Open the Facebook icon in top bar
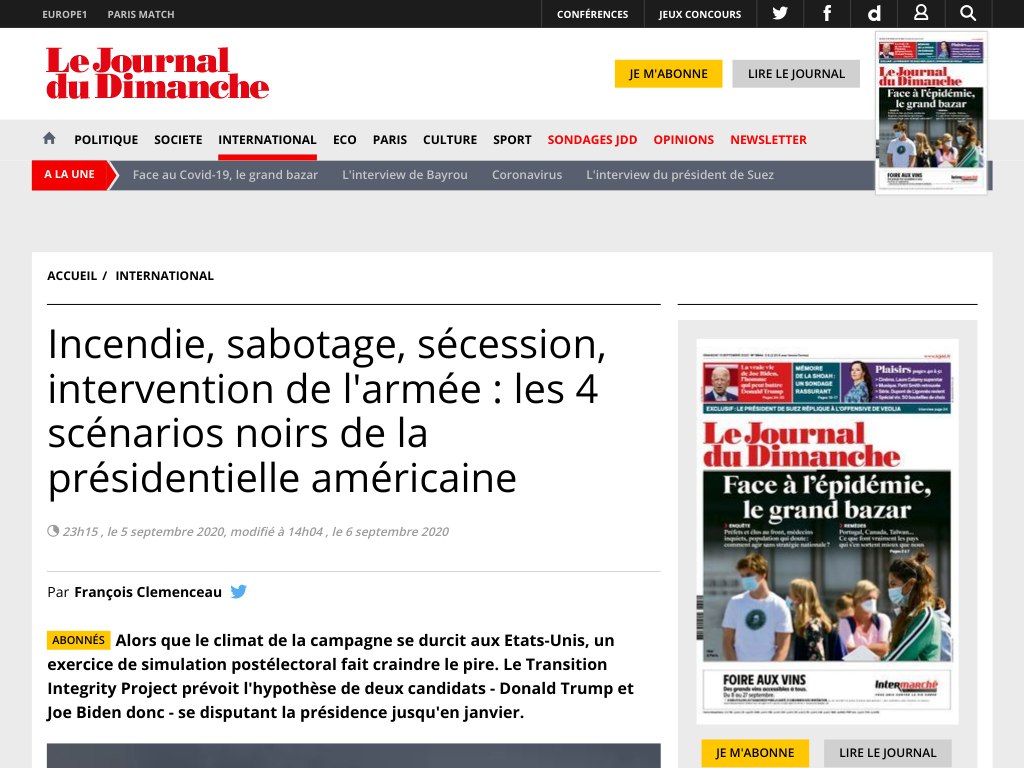Screen dimensions: 1024x768 (x=827, y=14)
